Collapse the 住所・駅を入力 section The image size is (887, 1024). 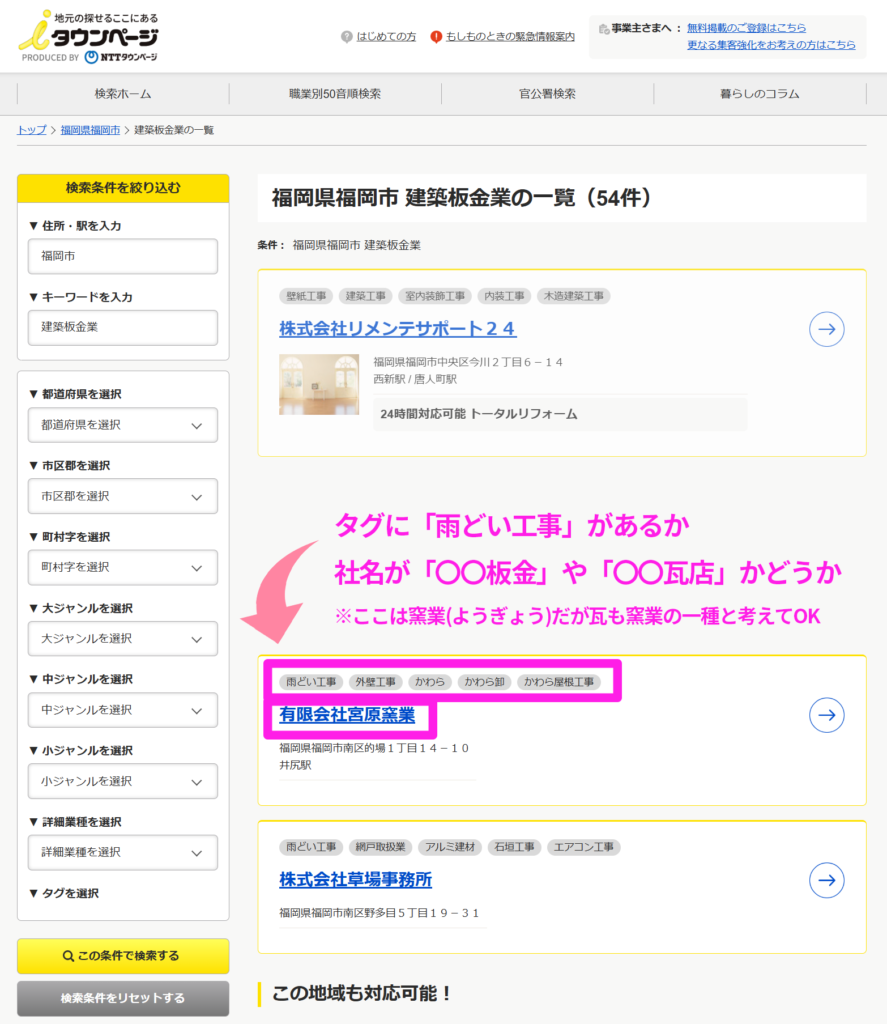pos(75,226)
